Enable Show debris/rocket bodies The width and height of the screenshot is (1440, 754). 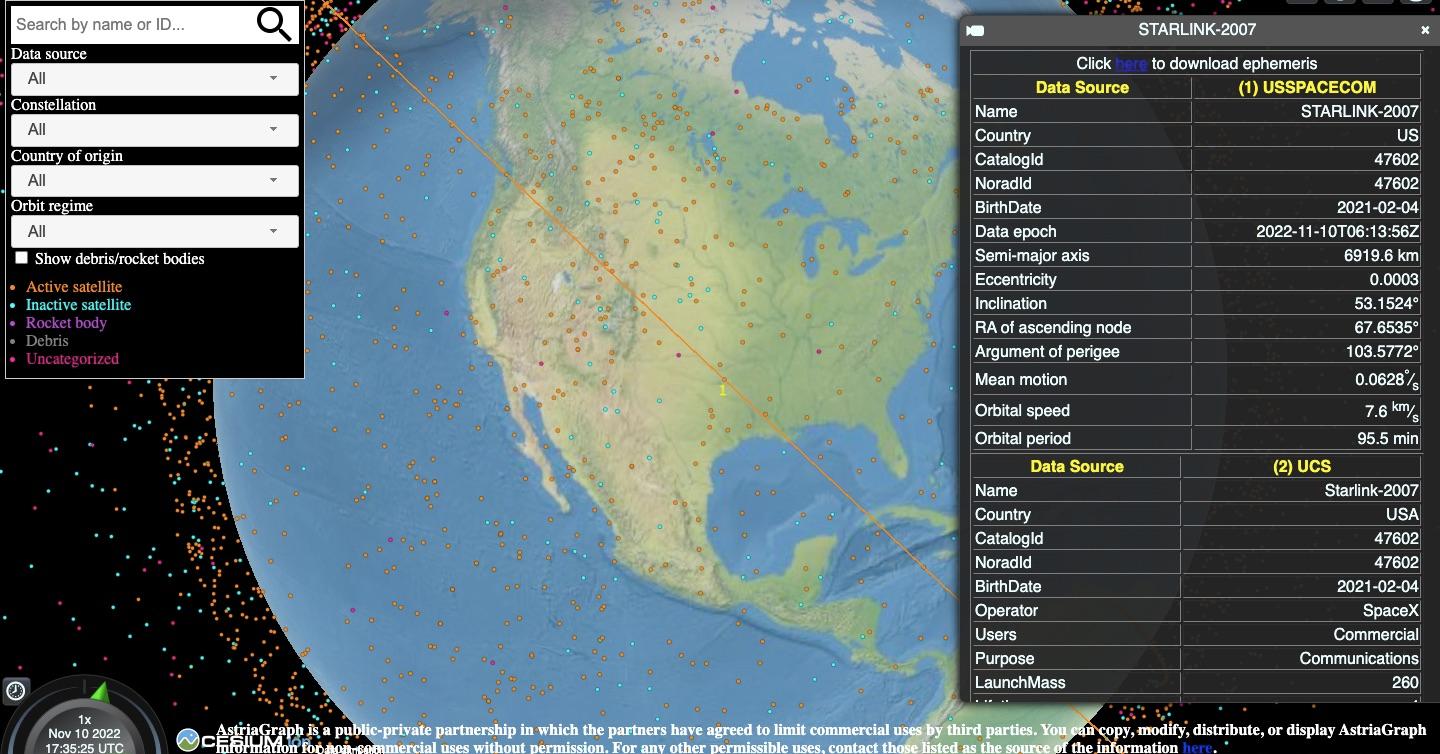coord(21,257)
